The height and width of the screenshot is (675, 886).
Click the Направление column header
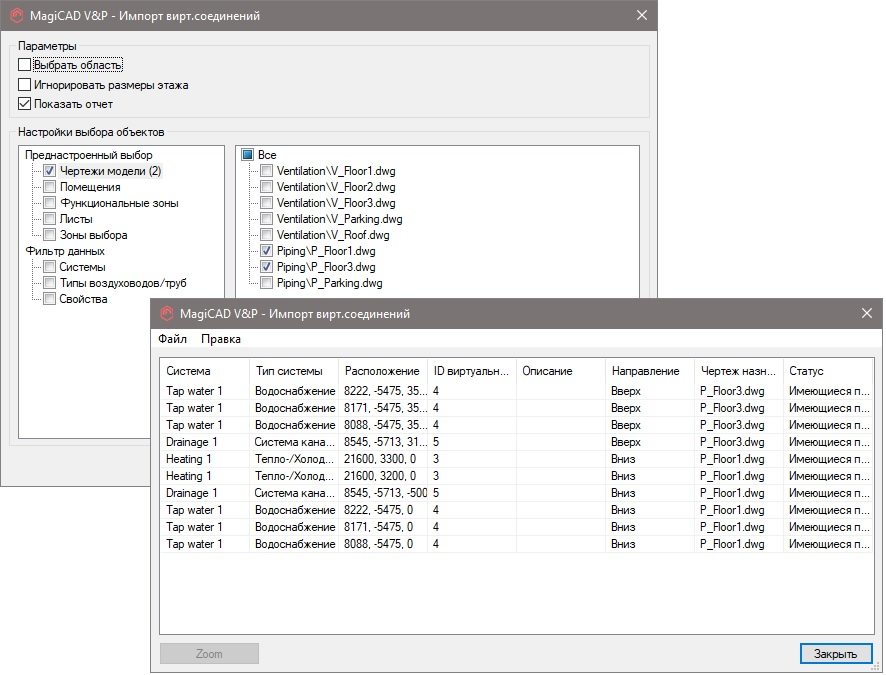point(645,371)
